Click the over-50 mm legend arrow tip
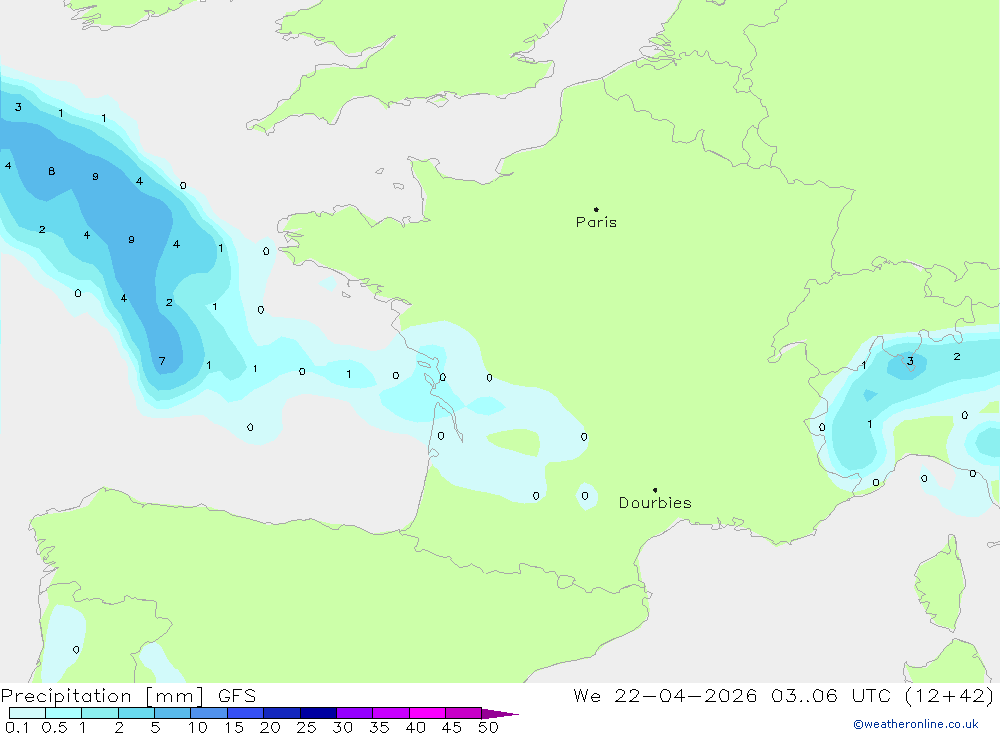This screenshot has height=733, width=1000. [x=501, y=714]
